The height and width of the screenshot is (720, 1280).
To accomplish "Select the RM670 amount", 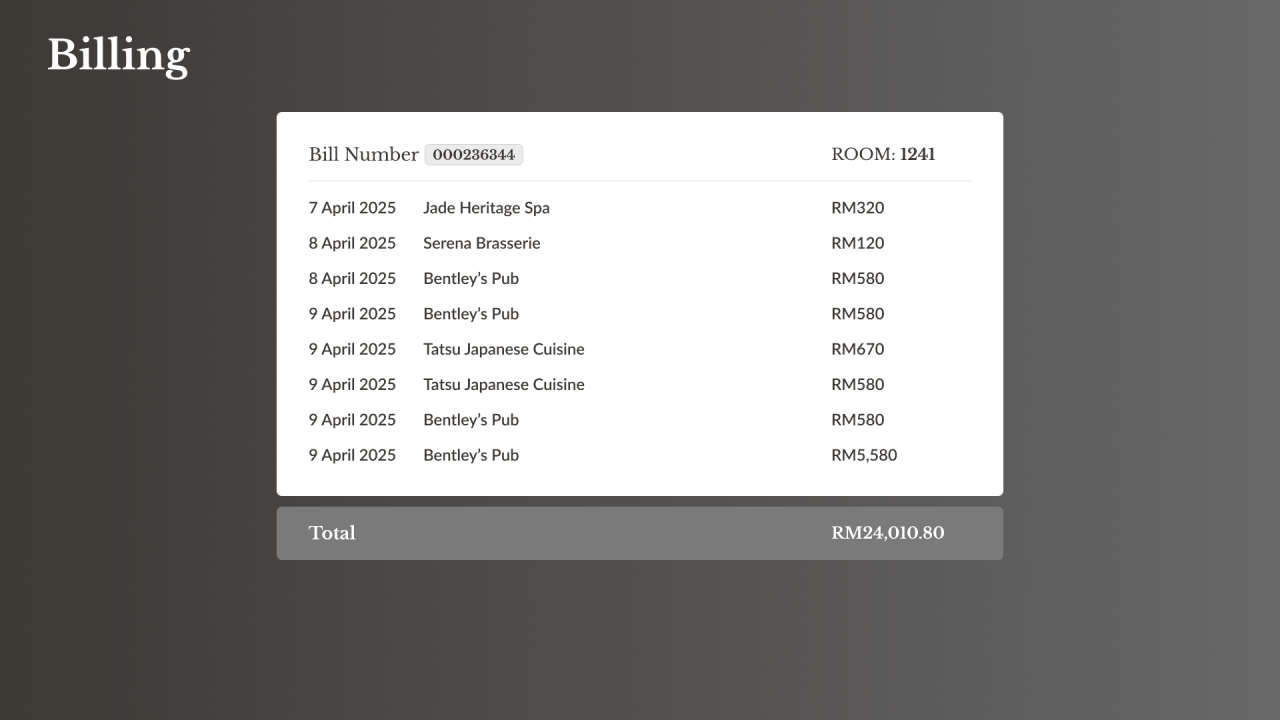I will 857,349.
